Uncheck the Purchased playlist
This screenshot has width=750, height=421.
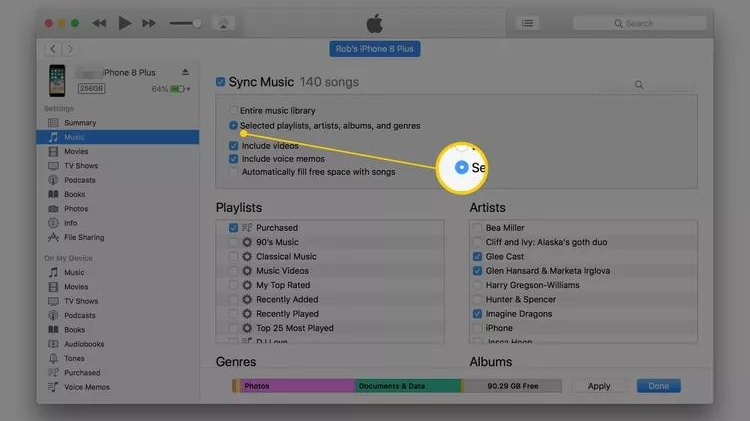[x=233, y=228]
